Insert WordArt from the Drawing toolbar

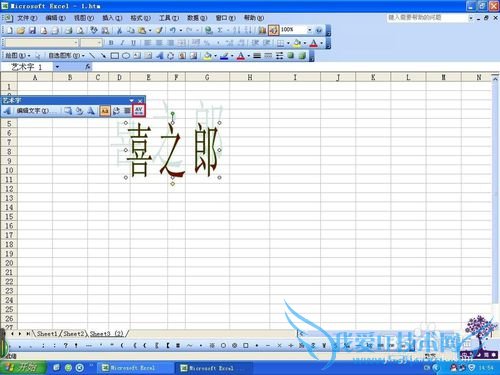pyautogui.click(x=160, y=56)
